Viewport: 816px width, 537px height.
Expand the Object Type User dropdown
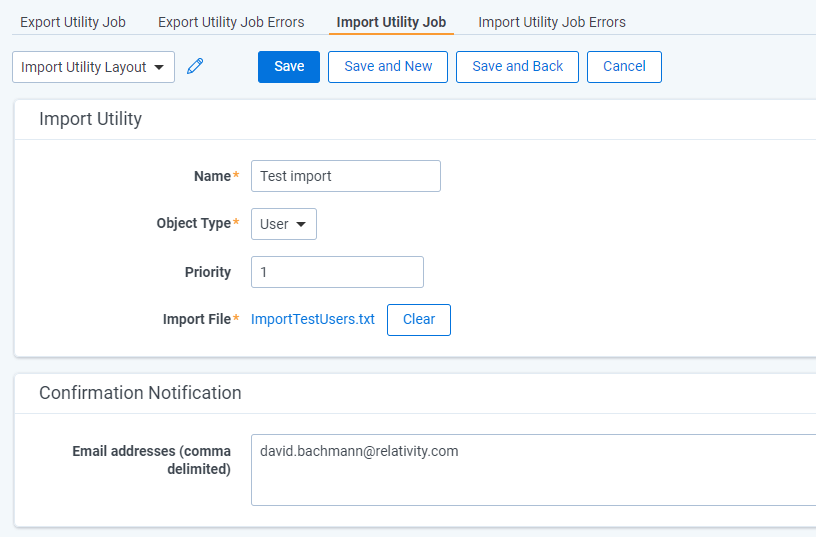click(x=284, y=224)
